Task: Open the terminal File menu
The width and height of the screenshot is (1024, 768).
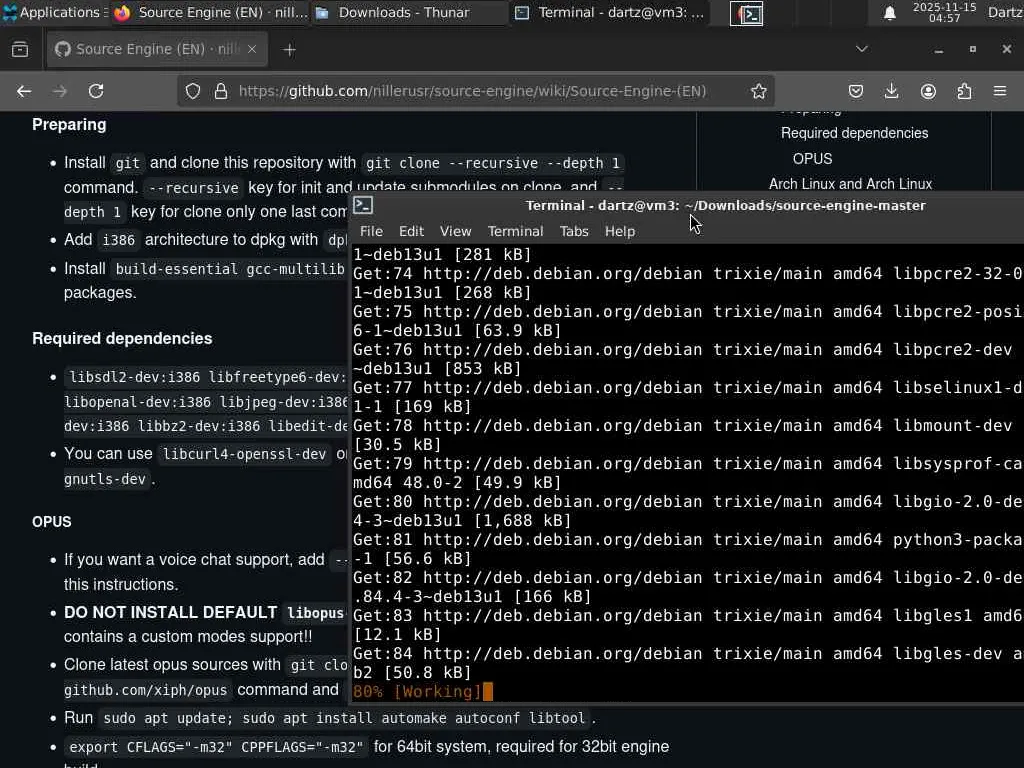Action: point(371,231)
